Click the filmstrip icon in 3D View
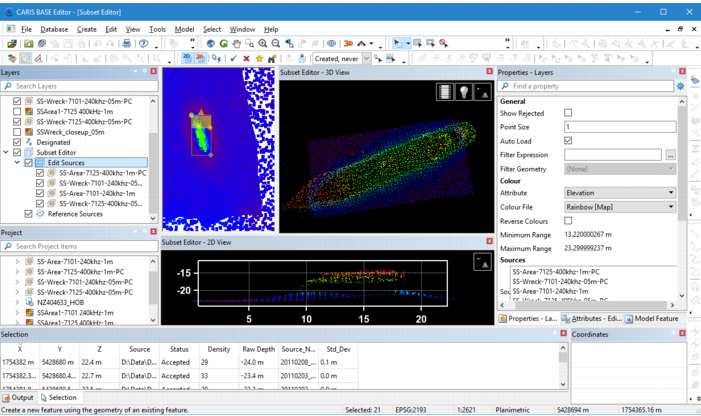 [x=445, y=92]
